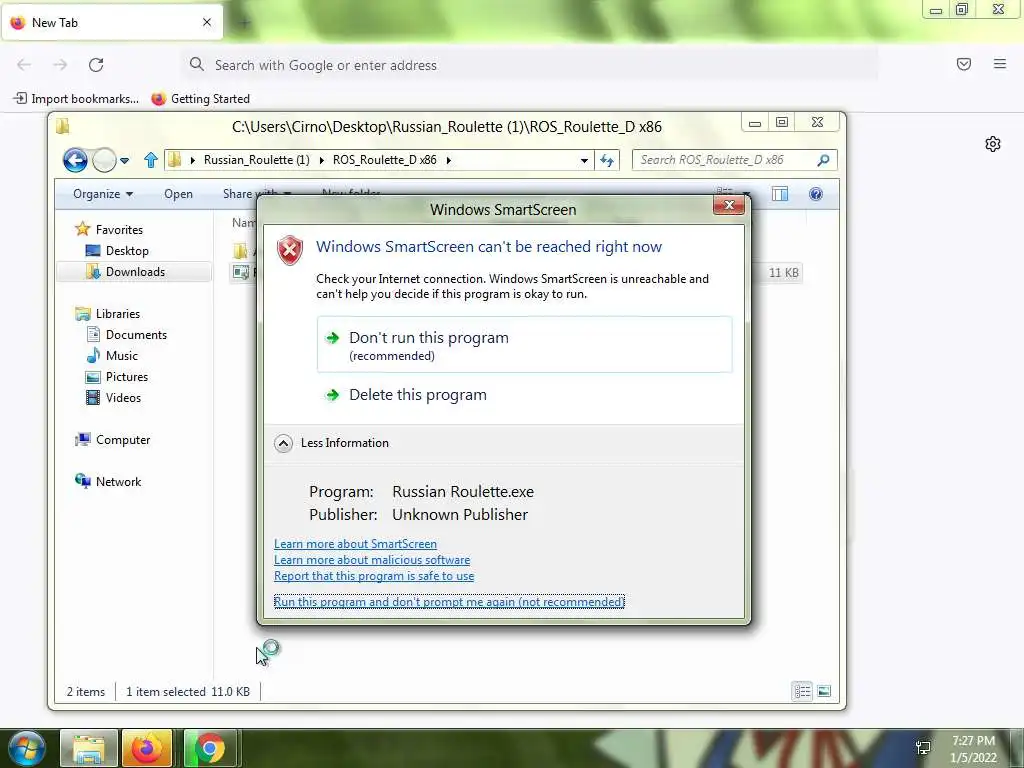Switch to large icons view in Explorer

(824, 691)
